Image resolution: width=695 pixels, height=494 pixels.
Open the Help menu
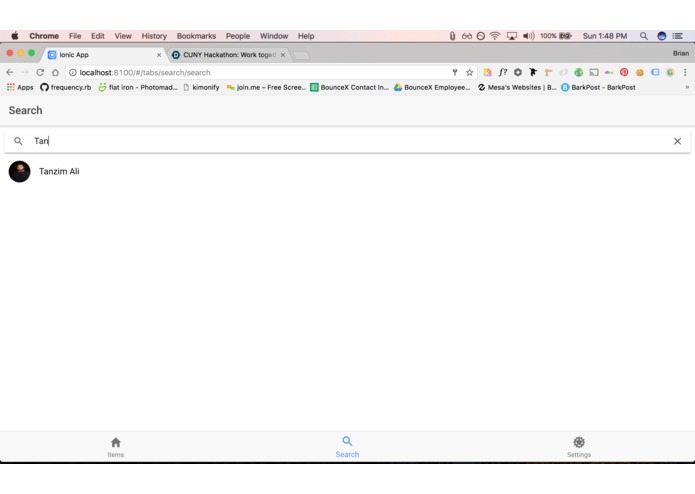click(306, 36)
